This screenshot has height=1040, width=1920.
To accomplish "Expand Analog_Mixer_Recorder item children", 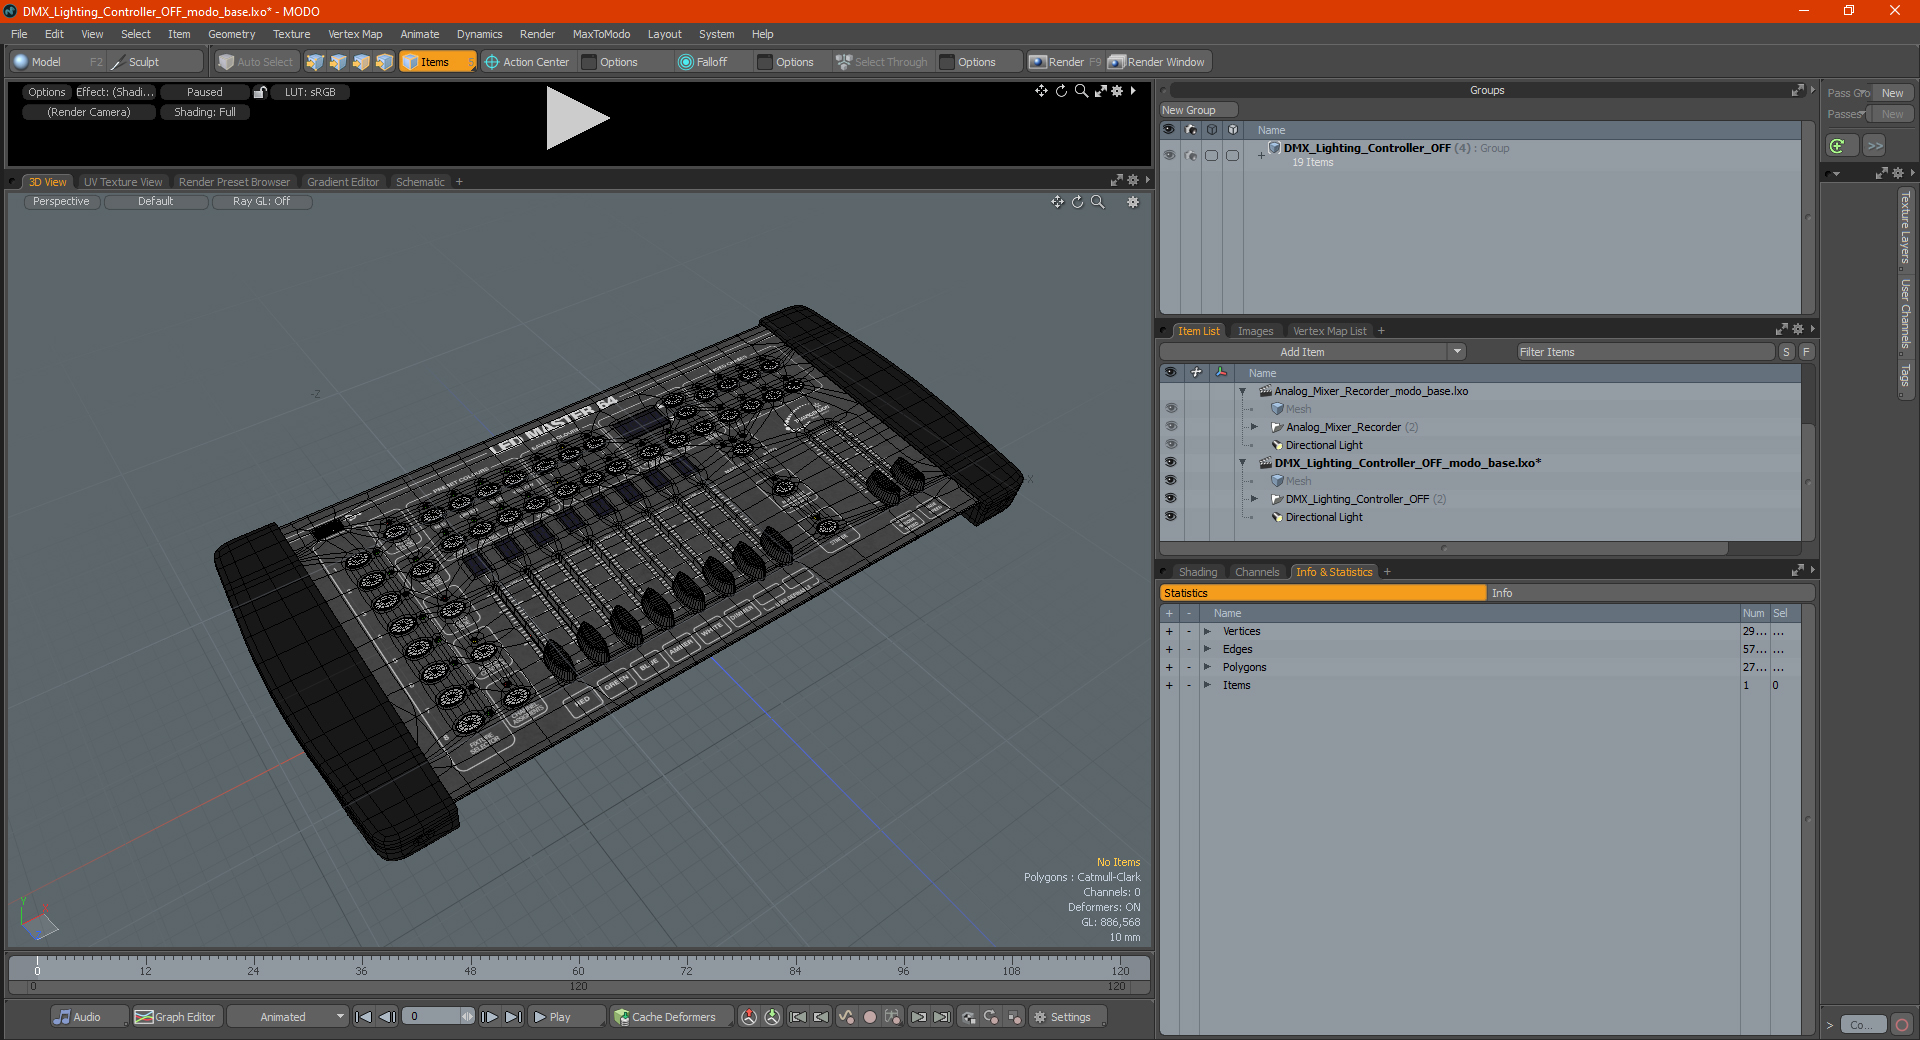I will point(1255,427).
